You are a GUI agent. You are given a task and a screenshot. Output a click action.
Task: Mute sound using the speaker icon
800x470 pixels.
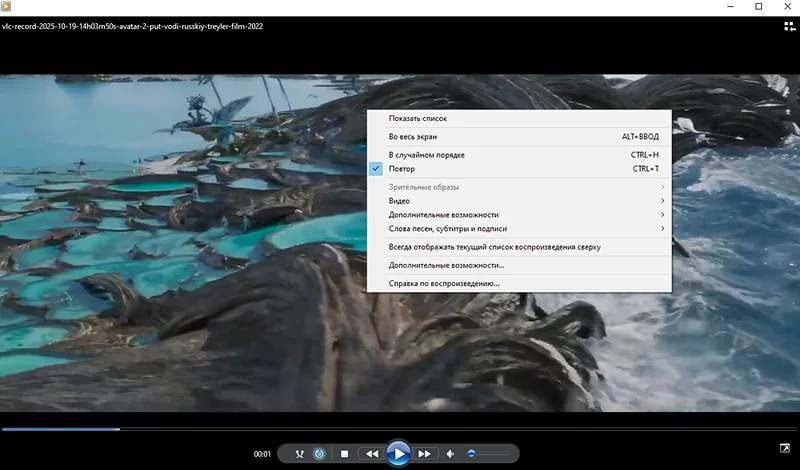coord(451,454)
